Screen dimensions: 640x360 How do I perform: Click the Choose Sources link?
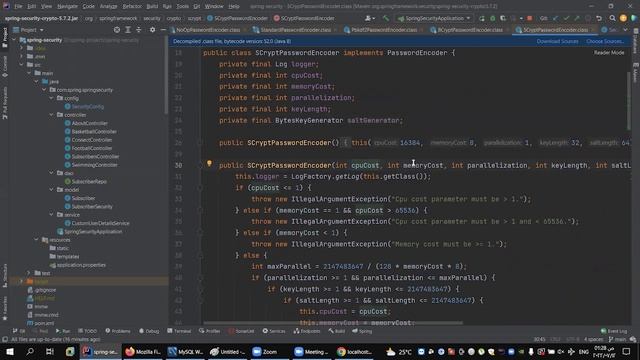605,41
